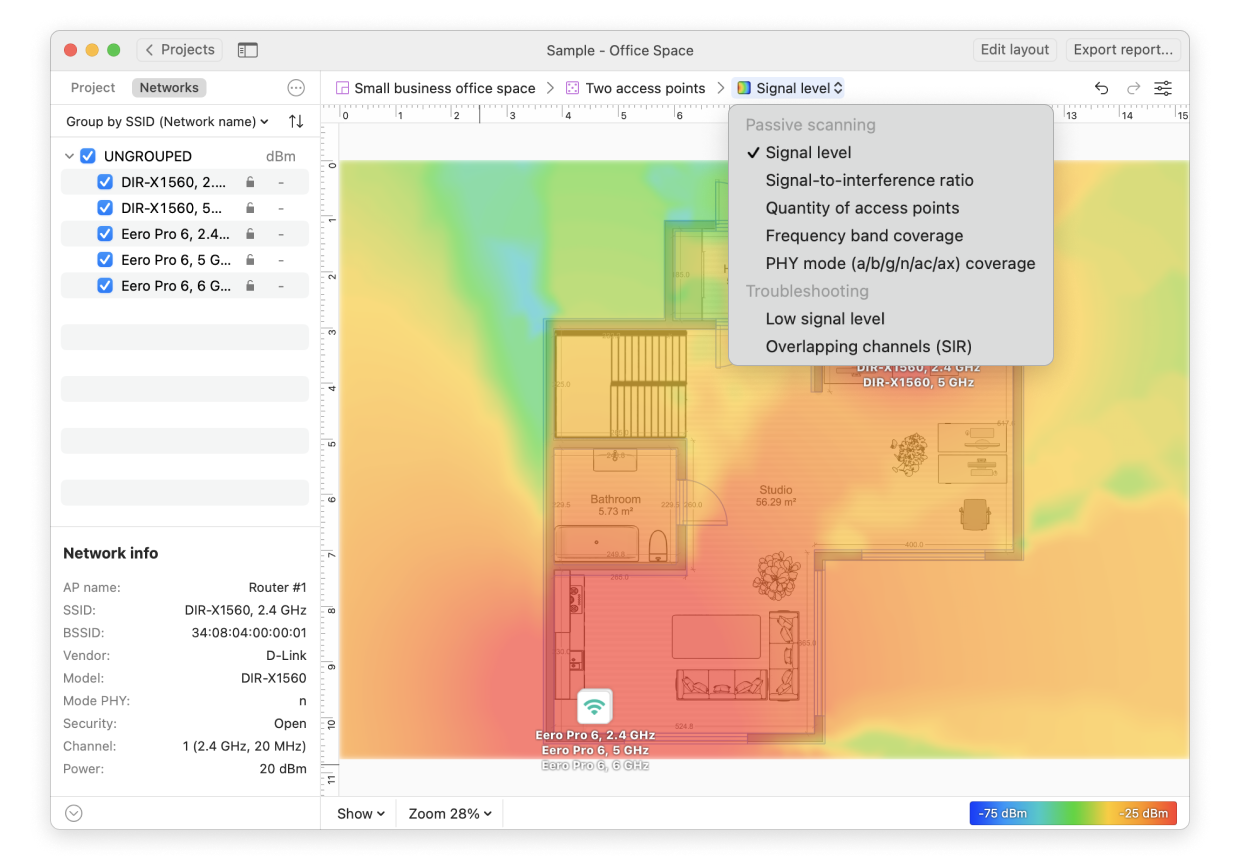Open the Show dropdown
Image resolution: width=1240 pixels, height=860 pixels.
[x=360, y=814]
